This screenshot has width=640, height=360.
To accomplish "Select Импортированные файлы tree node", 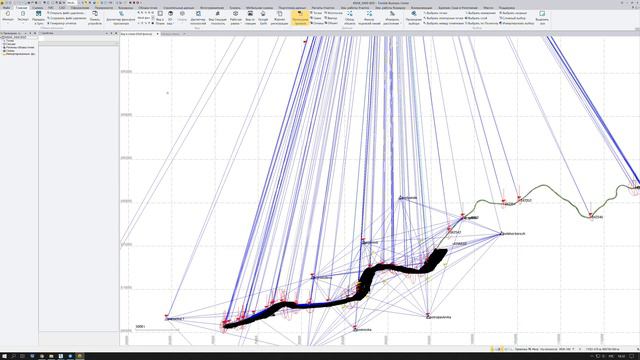I will (20, 54).
